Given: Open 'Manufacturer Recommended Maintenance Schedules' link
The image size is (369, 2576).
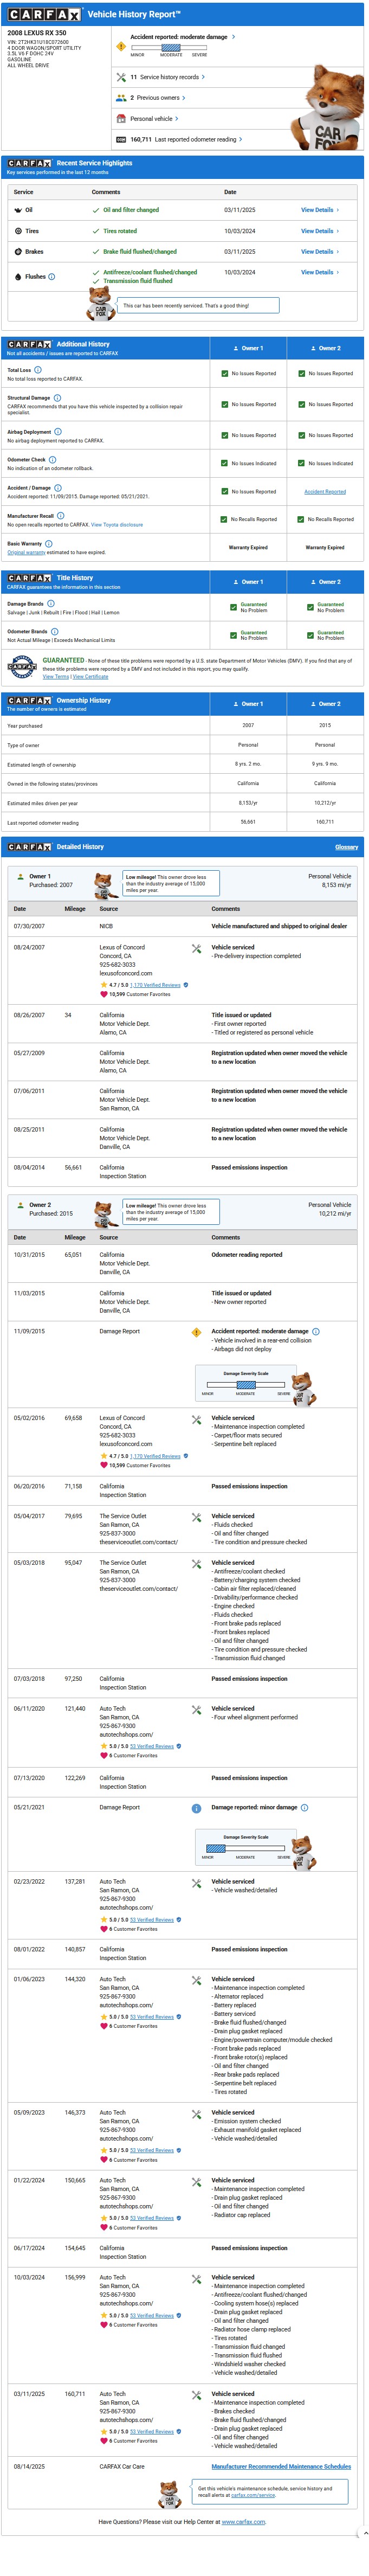Looking at the screenshot, I should pyautogui.click(x=281, y=2466).
